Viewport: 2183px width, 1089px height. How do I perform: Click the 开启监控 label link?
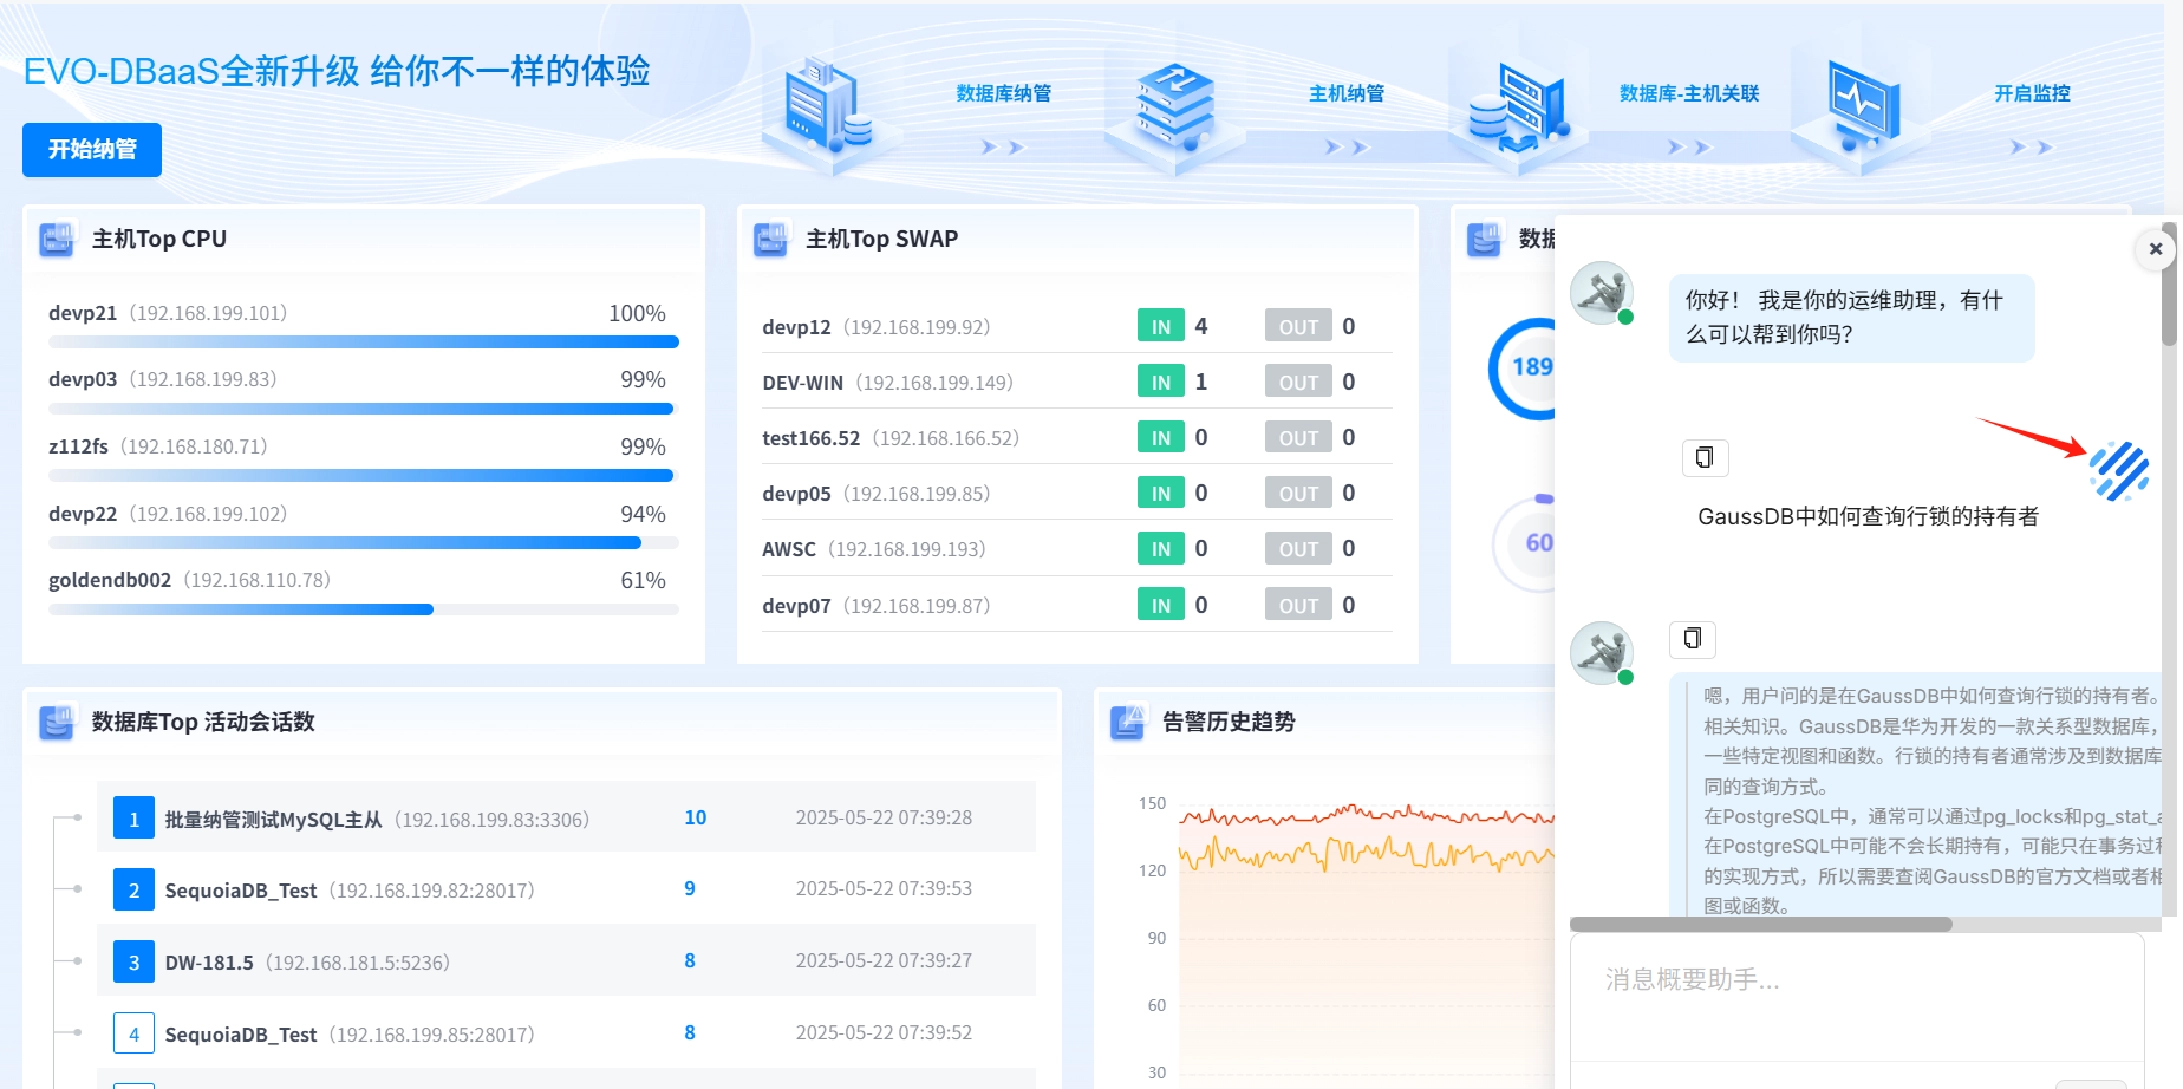(2032, 93)
